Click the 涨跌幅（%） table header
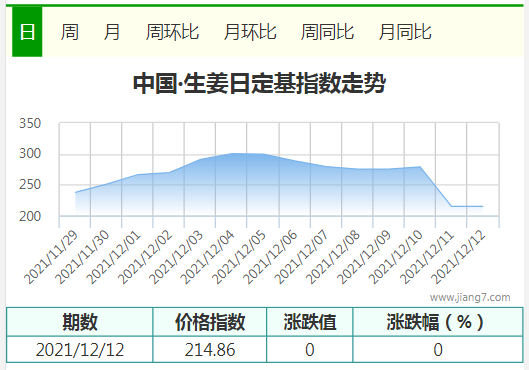 pos(438,322)
